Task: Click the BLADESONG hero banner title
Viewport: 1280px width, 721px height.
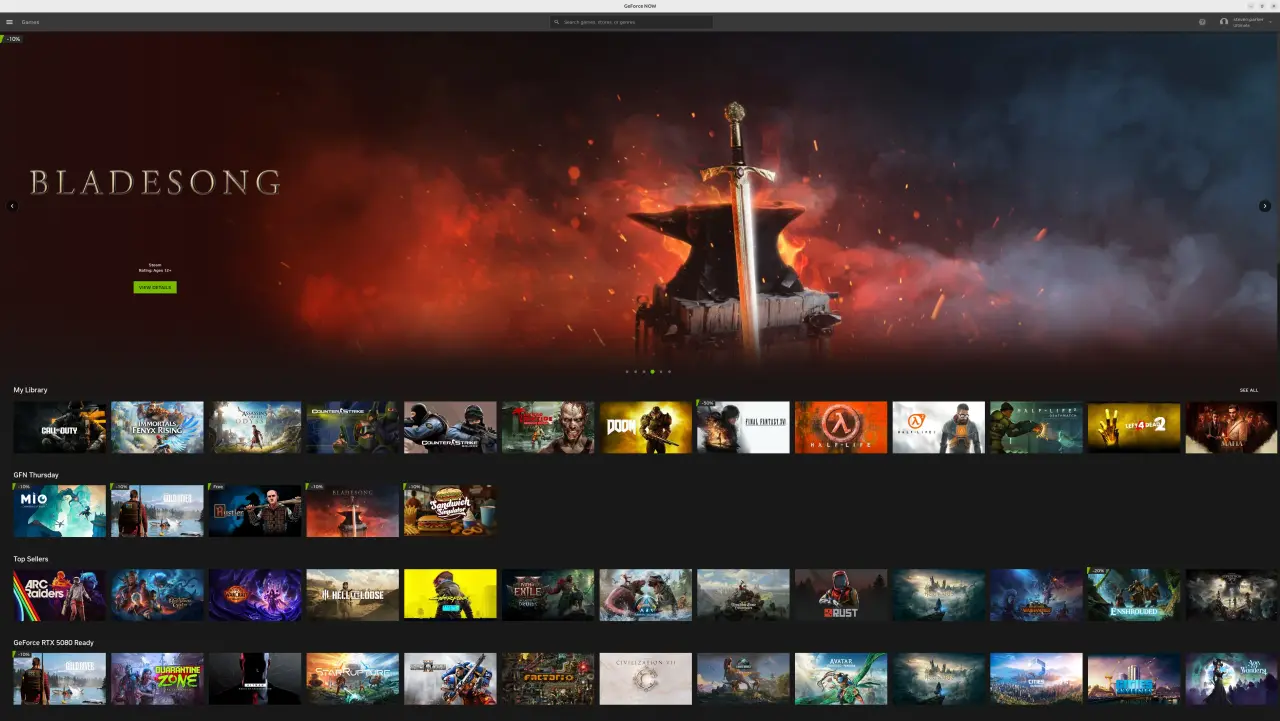Action: pyautogui.click(x=154, y=182)
